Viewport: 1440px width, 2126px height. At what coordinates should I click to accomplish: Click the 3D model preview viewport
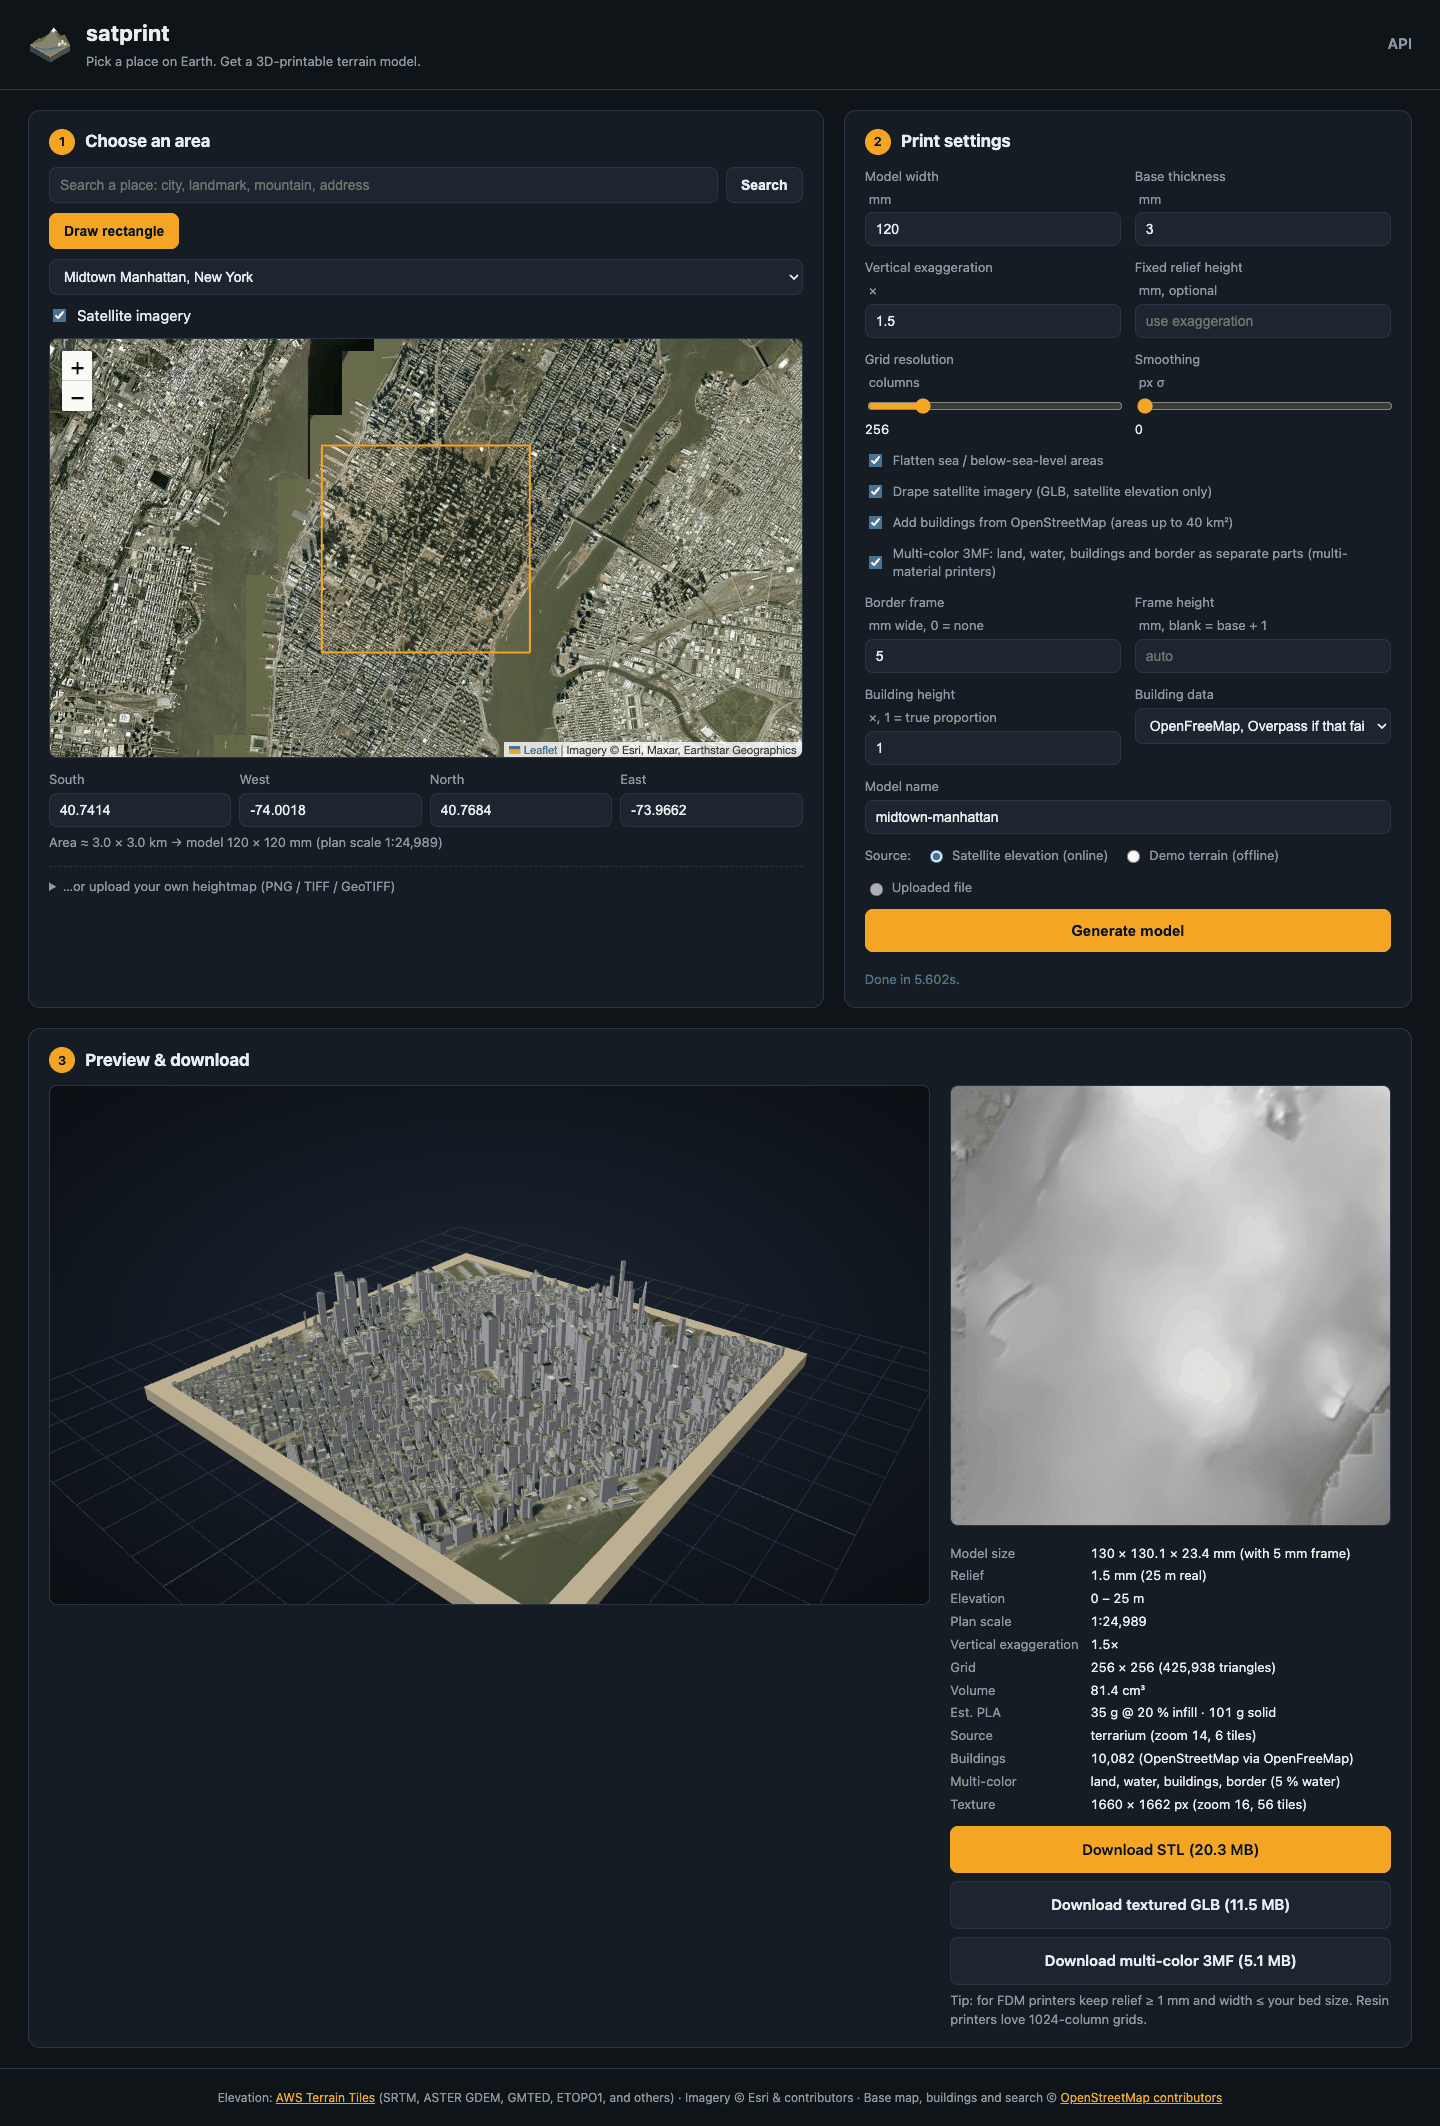pyautogui.click(x=489, y=1344)
